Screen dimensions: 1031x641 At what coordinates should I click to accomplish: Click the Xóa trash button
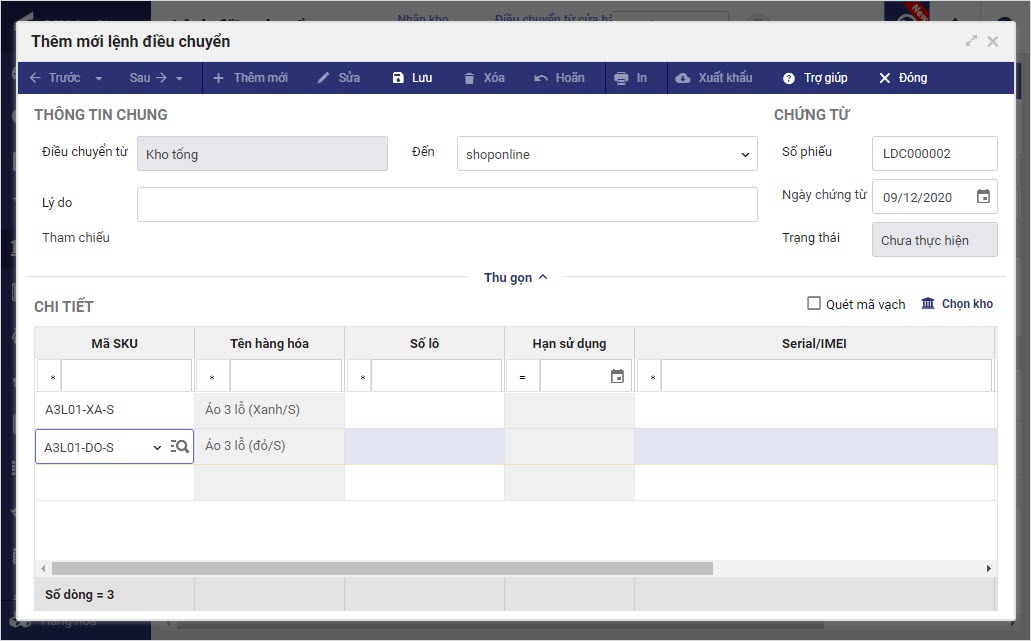point(484,78)
